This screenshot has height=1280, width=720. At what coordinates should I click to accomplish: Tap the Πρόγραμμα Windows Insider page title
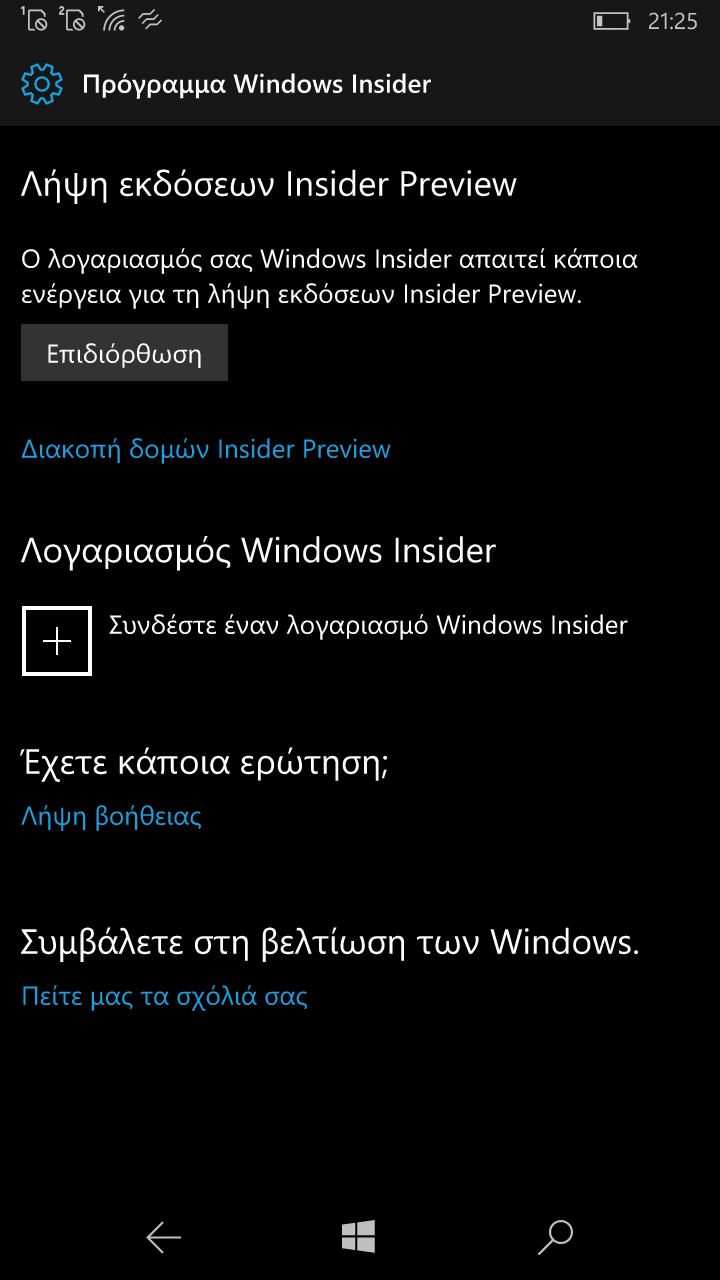[256, 84]
